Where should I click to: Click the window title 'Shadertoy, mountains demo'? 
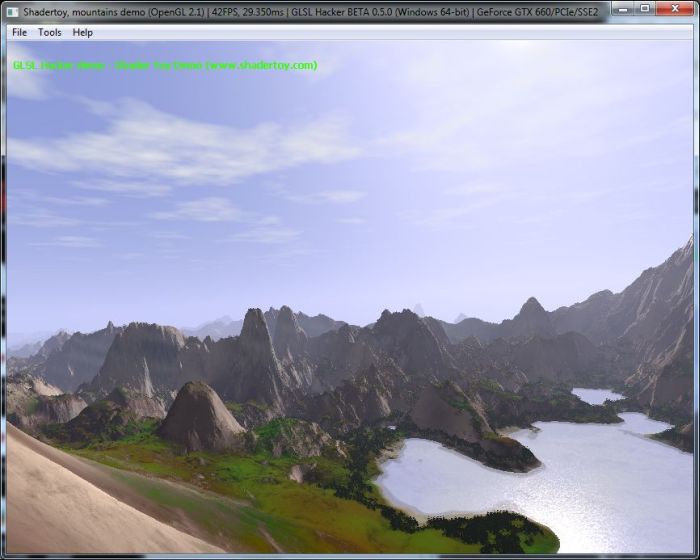click(84, 12)
